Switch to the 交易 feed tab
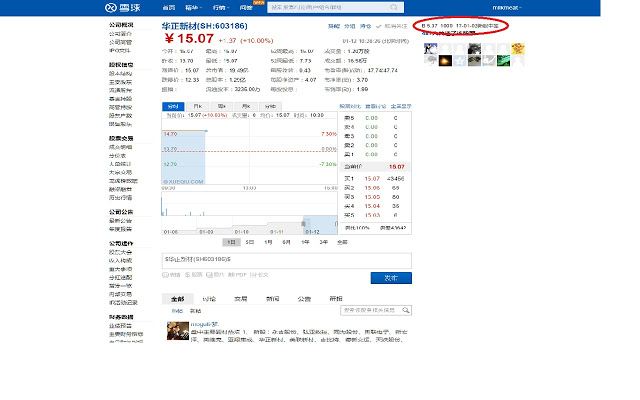640x400 pixels. point(241,299)
